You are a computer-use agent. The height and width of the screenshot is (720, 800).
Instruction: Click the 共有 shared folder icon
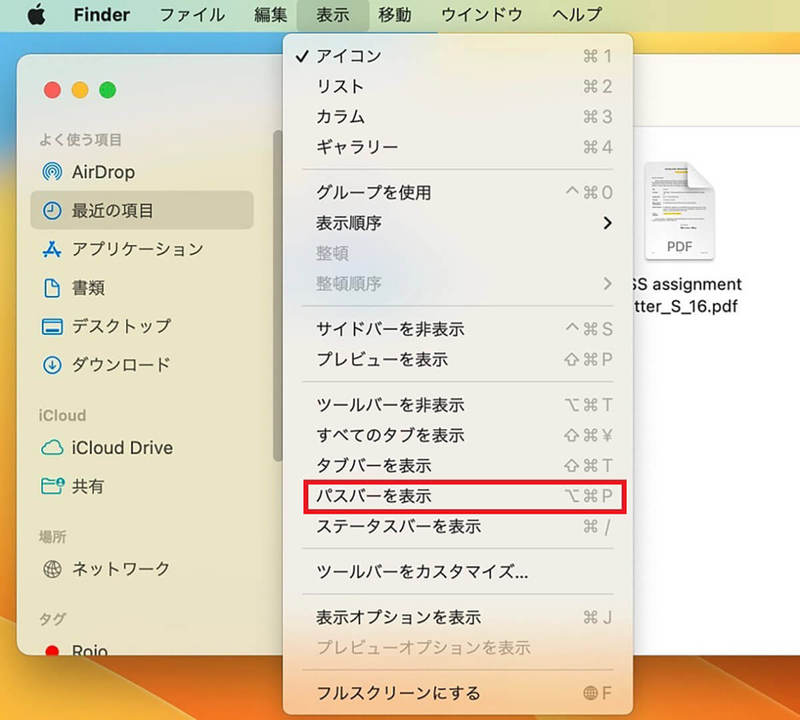point(52,486)
